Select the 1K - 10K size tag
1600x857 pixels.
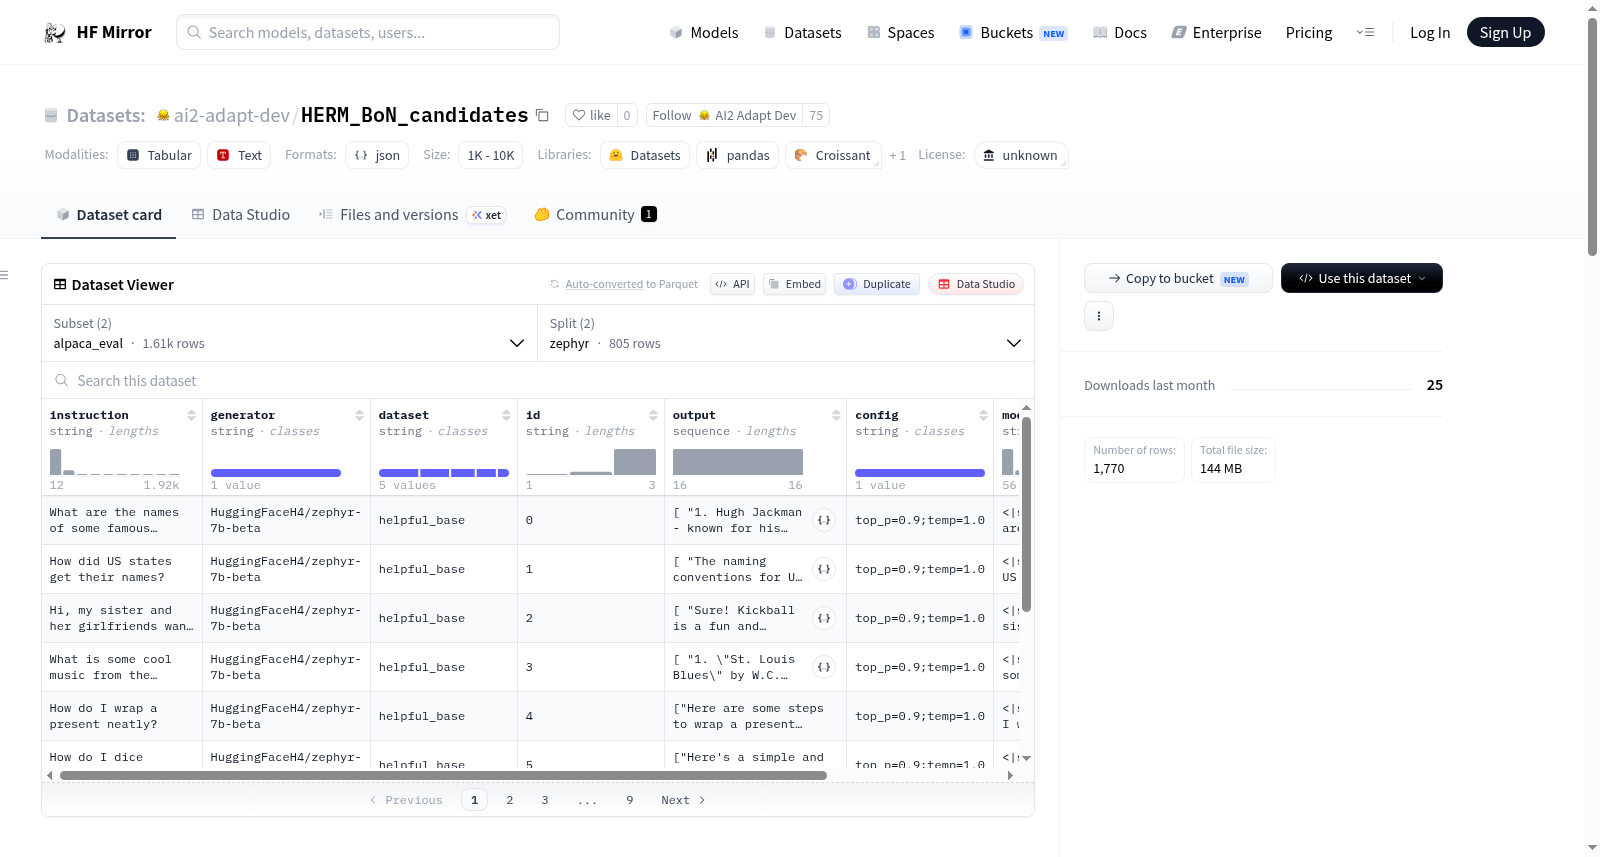click(x=491, y=155)
